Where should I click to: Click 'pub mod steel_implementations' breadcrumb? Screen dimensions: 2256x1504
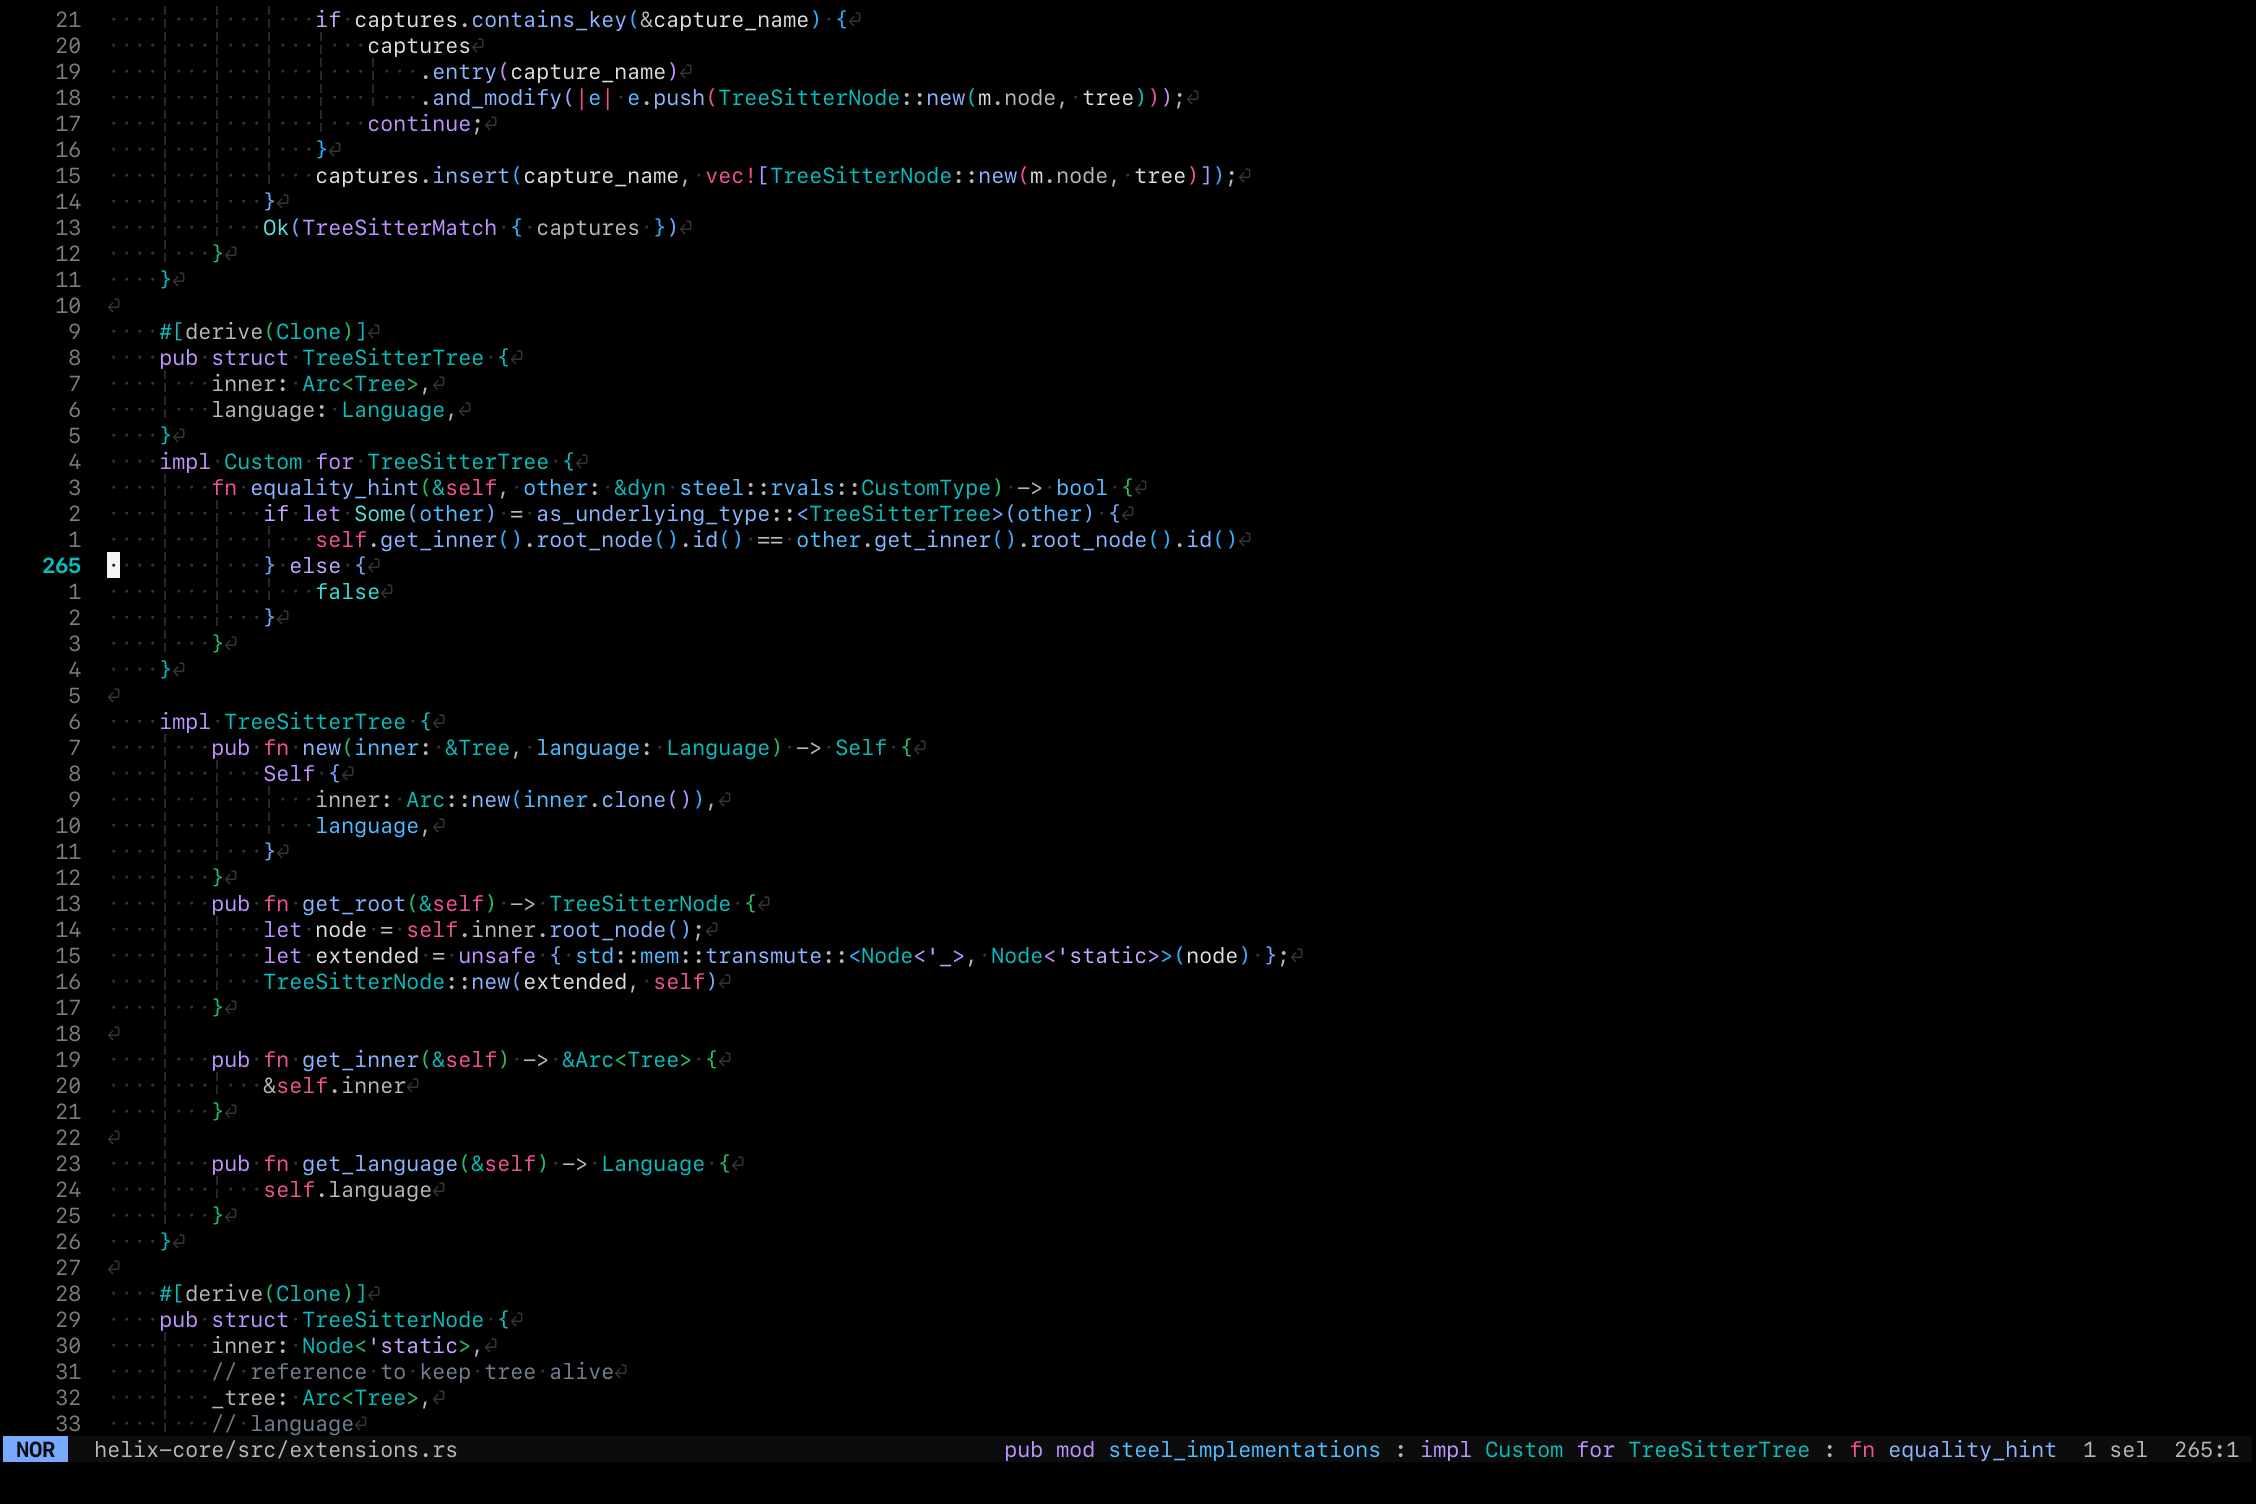click(1192, 1449)
